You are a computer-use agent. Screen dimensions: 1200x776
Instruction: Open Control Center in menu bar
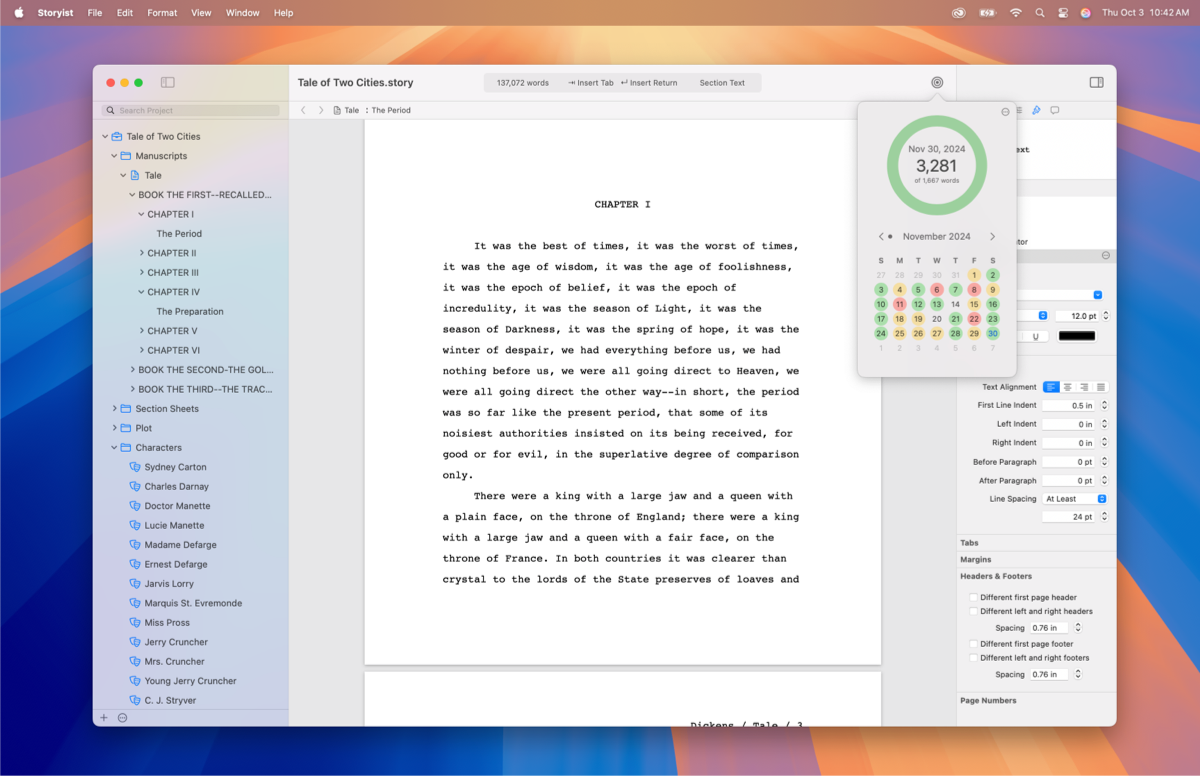click(1062, 13)
